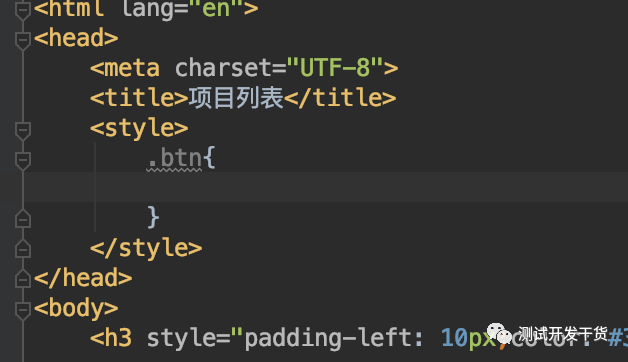Click the closing brace of .btn
This screenshot has height=362, width=628.
(153, 217)
